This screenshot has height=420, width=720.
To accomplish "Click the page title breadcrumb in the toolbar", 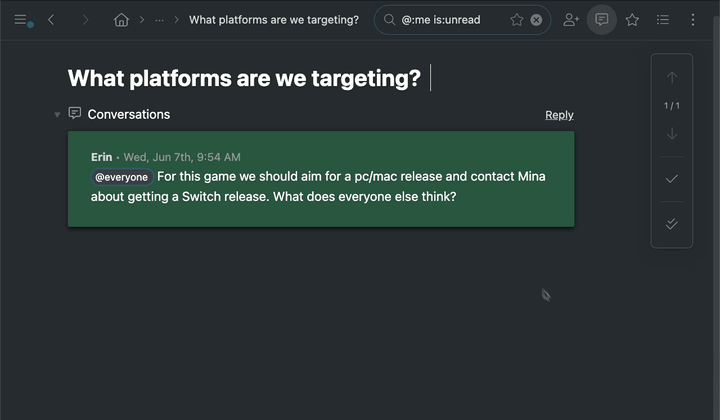I will (x=273, y=19).
